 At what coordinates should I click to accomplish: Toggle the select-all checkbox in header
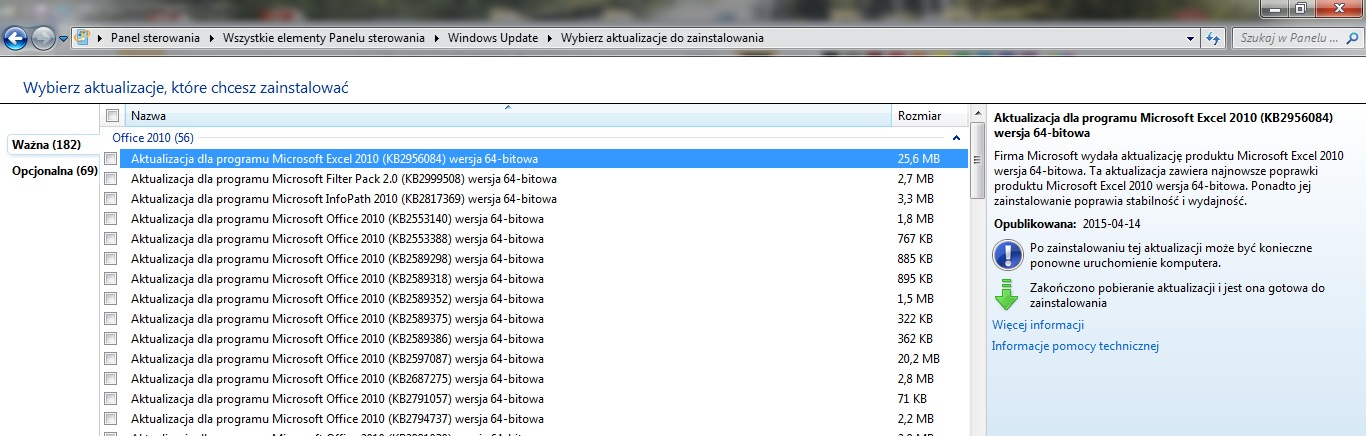[113, 116]
